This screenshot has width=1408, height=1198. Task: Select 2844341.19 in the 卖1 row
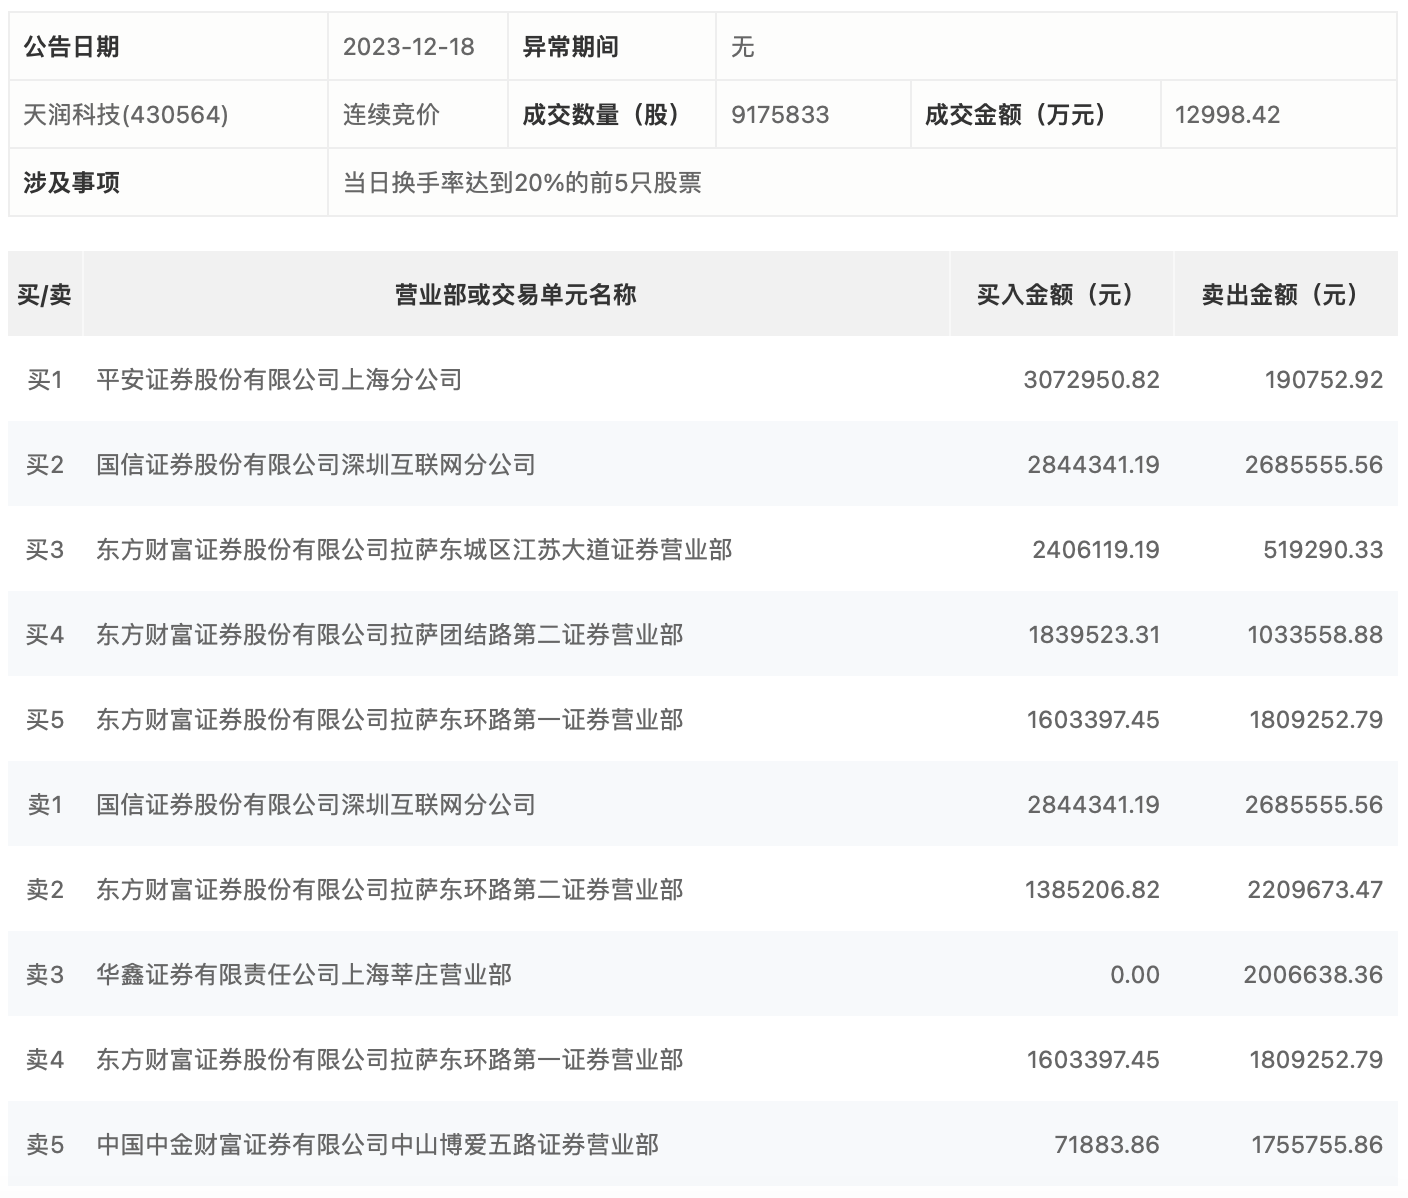[x=1093, y=805]
